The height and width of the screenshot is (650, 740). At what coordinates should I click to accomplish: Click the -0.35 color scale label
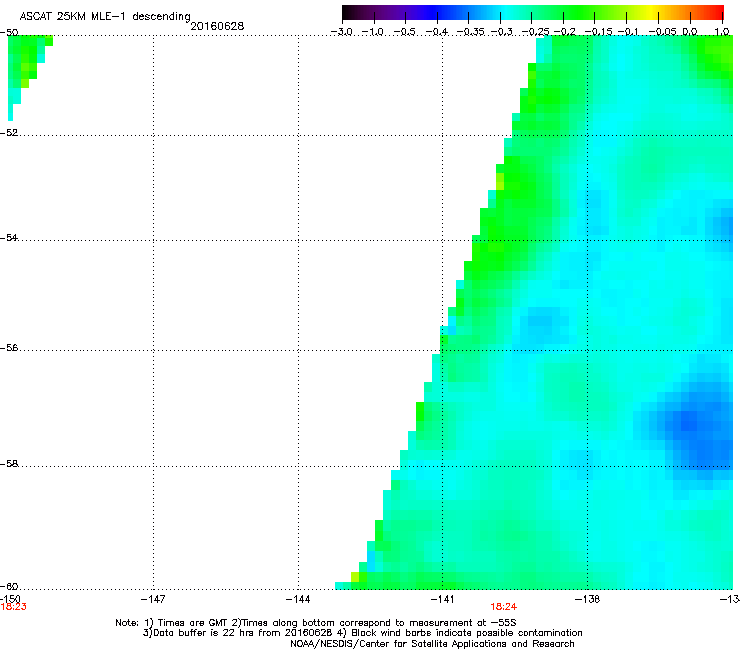(471, 32)
